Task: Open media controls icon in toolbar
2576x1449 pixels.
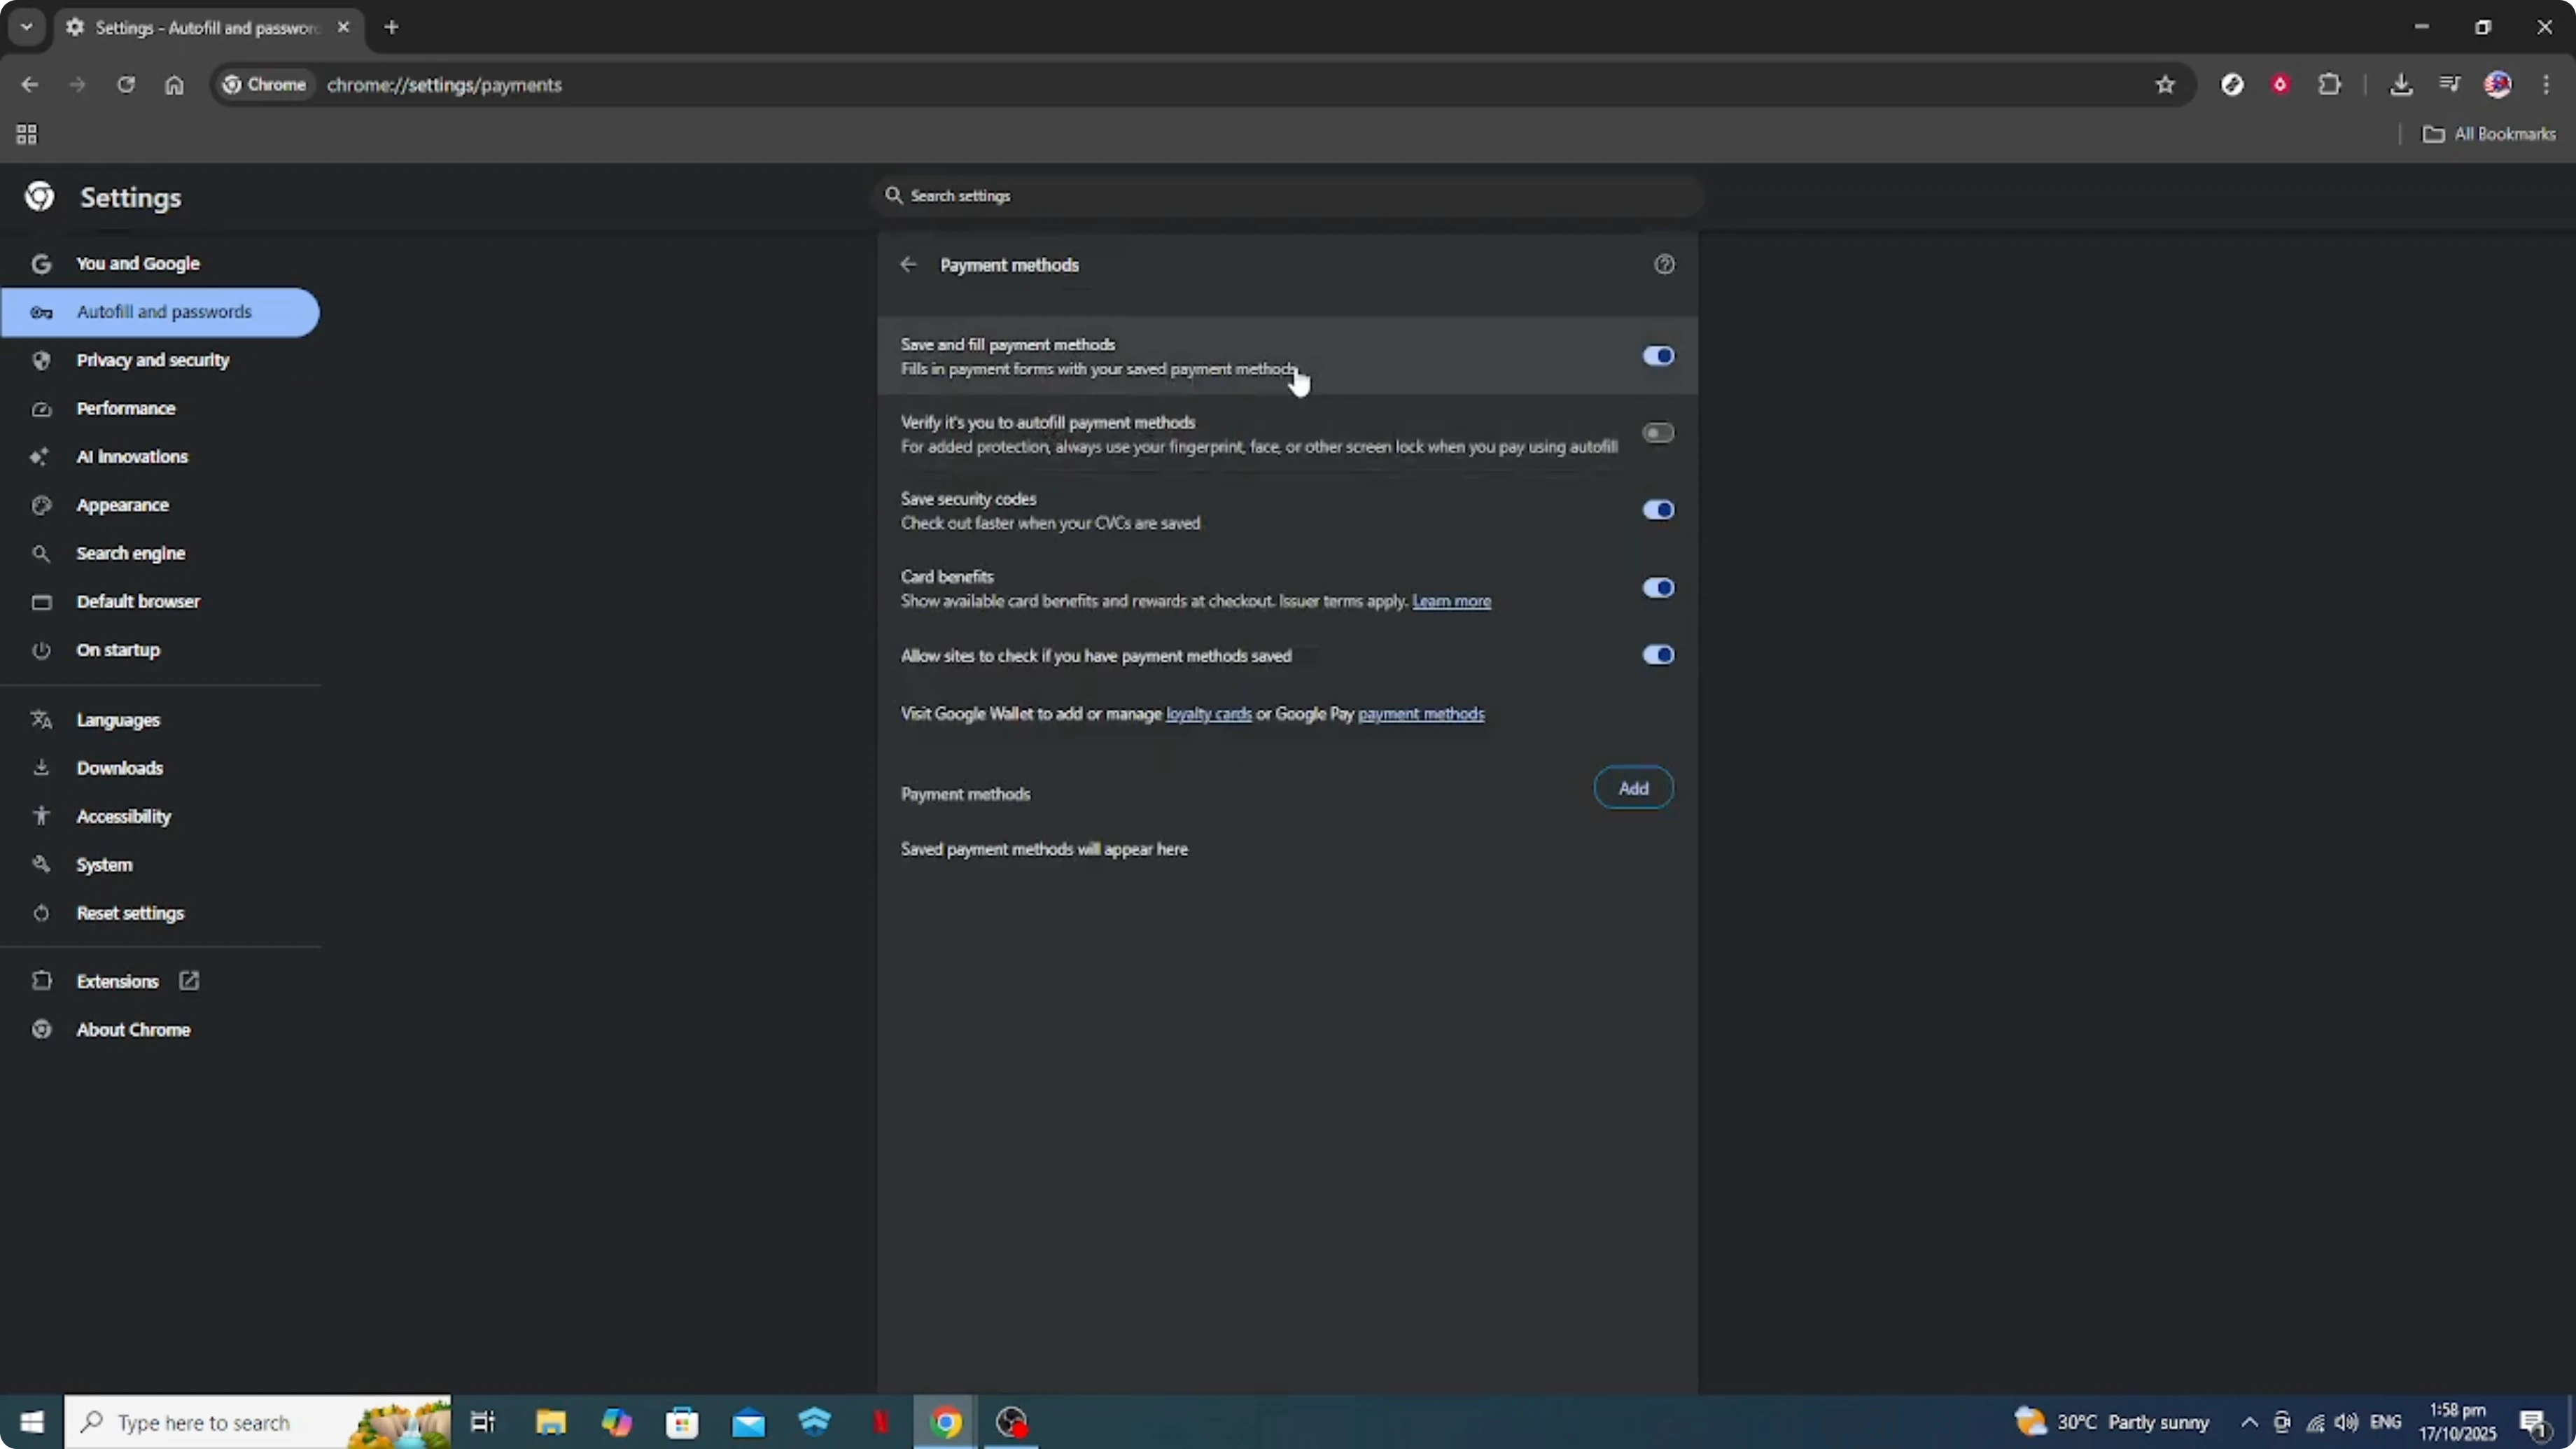Action: pos(2449,85)
